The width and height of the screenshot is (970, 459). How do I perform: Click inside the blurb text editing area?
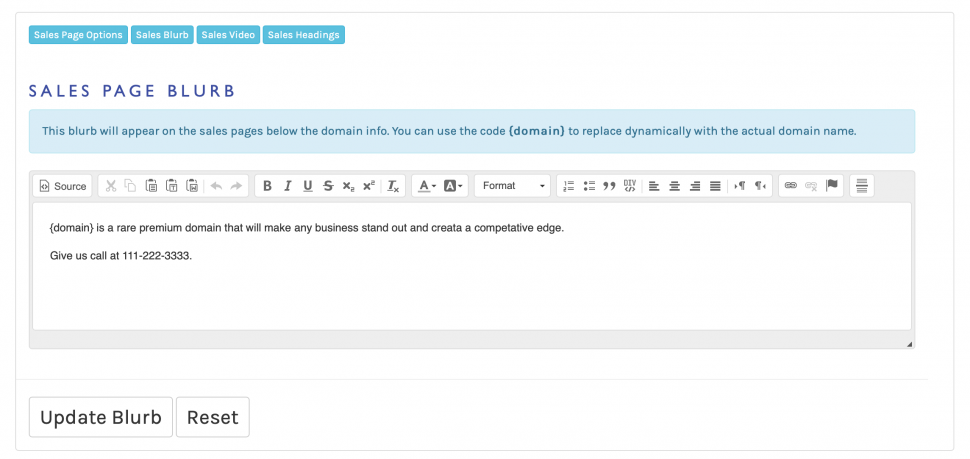470,290
